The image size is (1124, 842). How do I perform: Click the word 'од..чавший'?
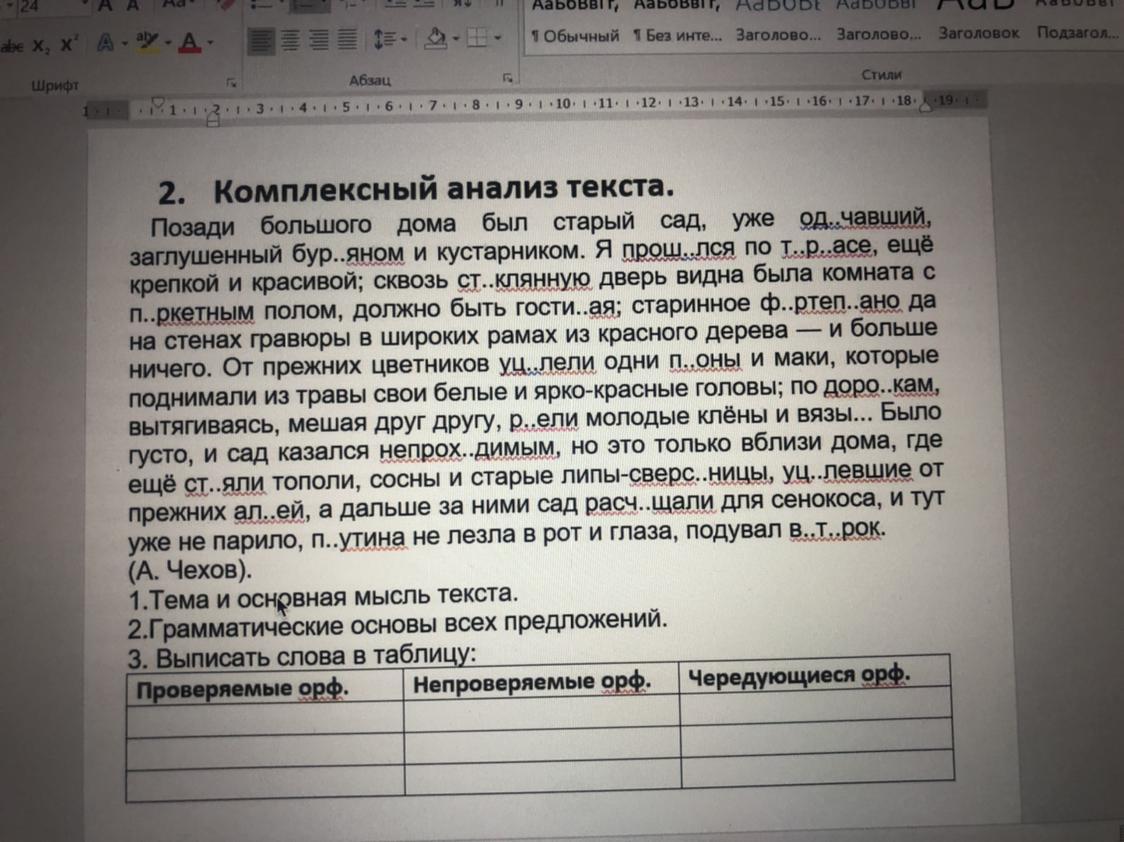pyautogui.click(x=865, y=216)
